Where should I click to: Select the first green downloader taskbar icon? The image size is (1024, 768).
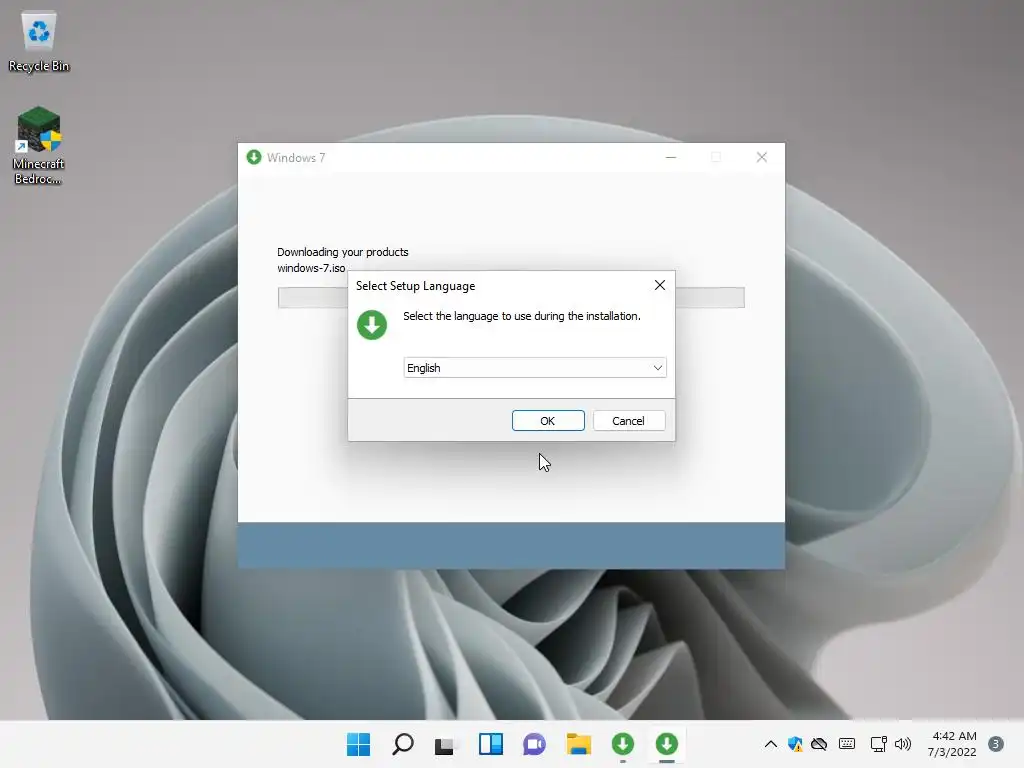point(622,744)
